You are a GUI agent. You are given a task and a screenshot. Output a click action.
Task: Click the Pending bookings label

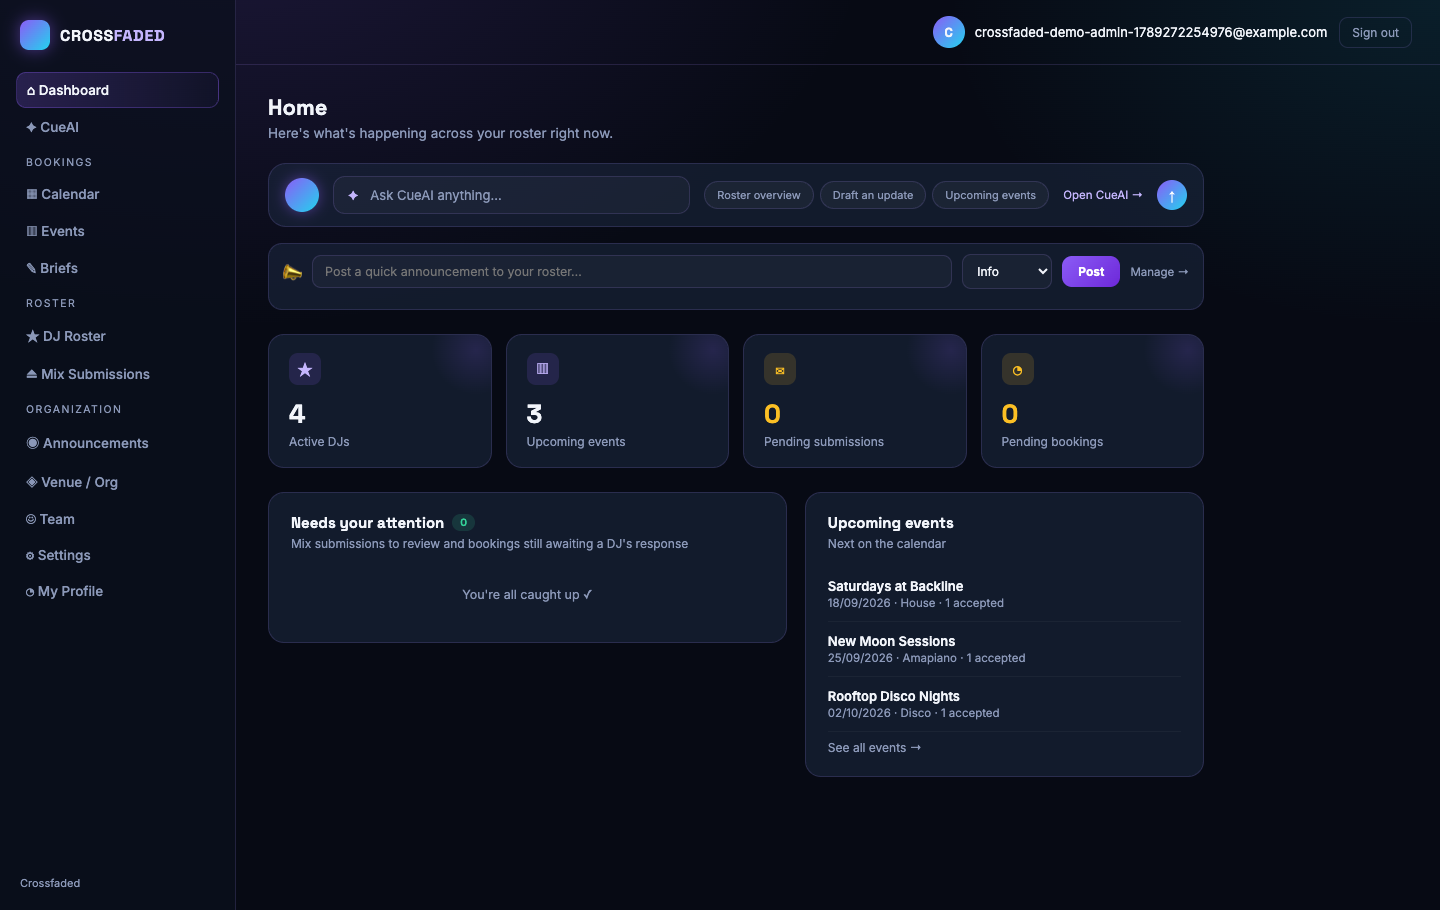point(1052,442)
